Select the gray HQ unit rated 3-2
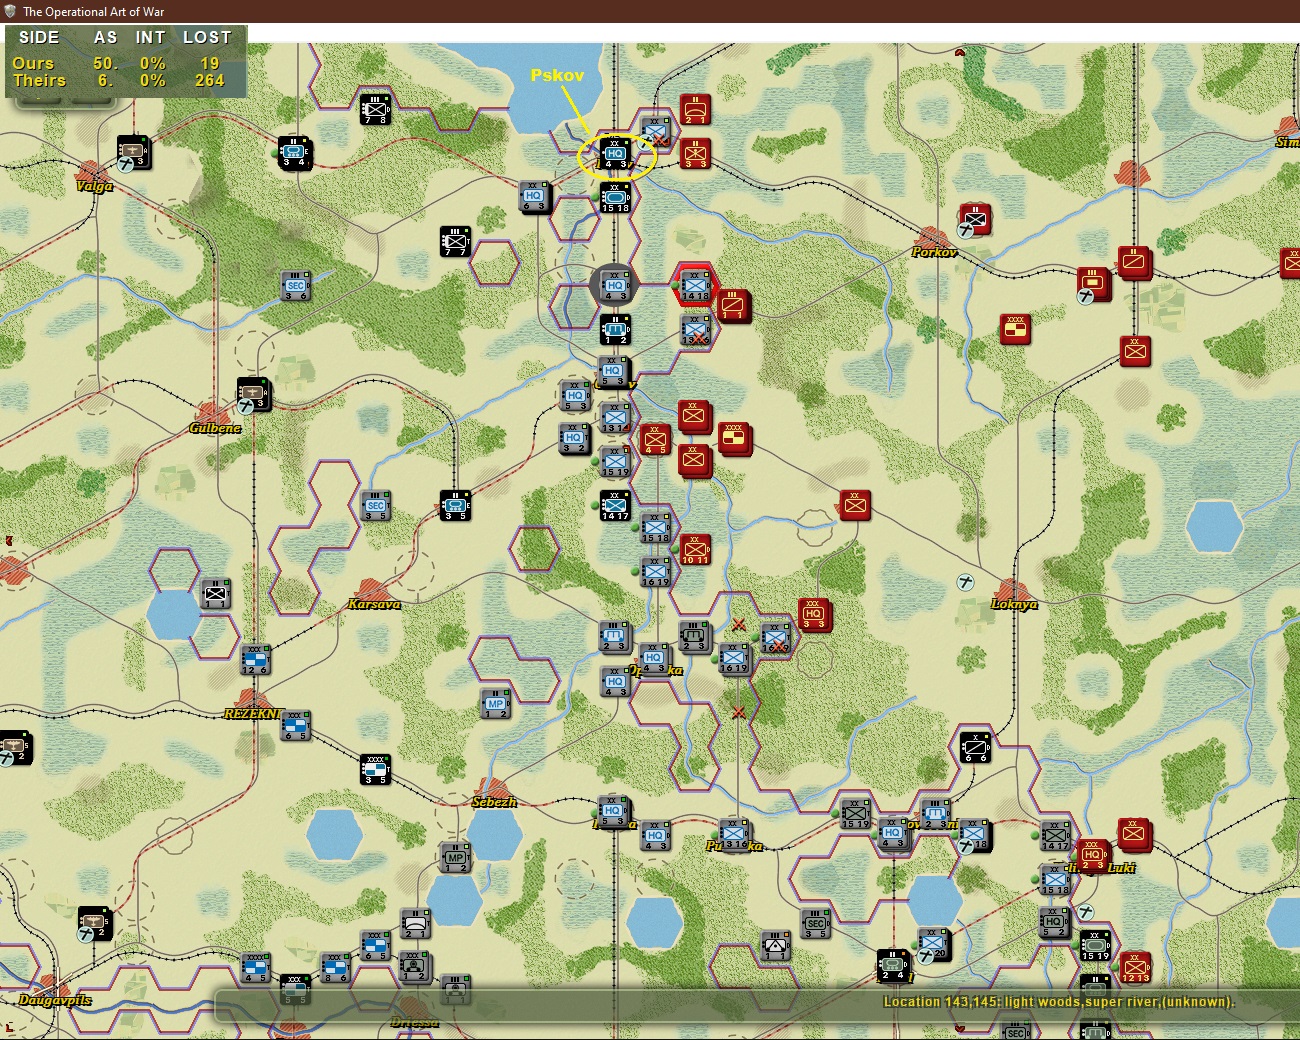Viewport: 1300px width, 1040px height. (x=574, y=438)
